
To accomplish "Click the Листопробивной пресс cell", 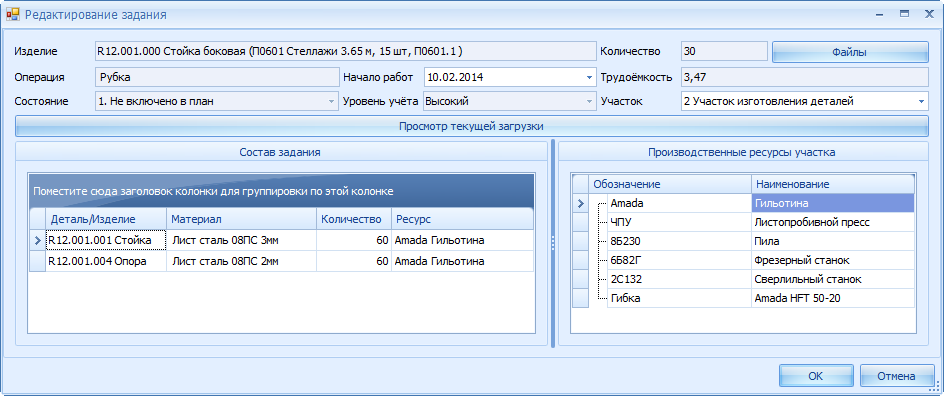I will click(x=833, y=222).
